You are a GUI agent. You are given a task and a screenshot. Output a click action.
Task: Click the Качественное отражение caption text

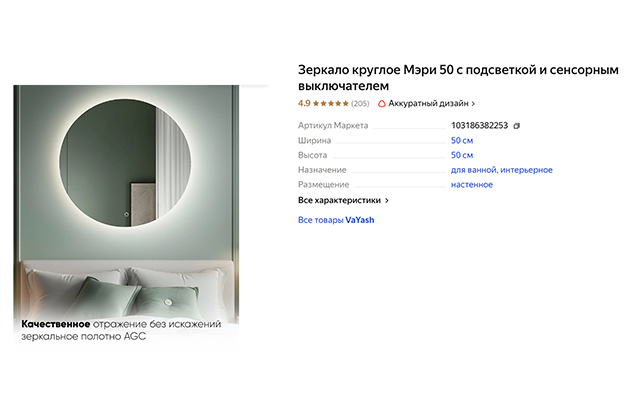(x=121, y=330)
